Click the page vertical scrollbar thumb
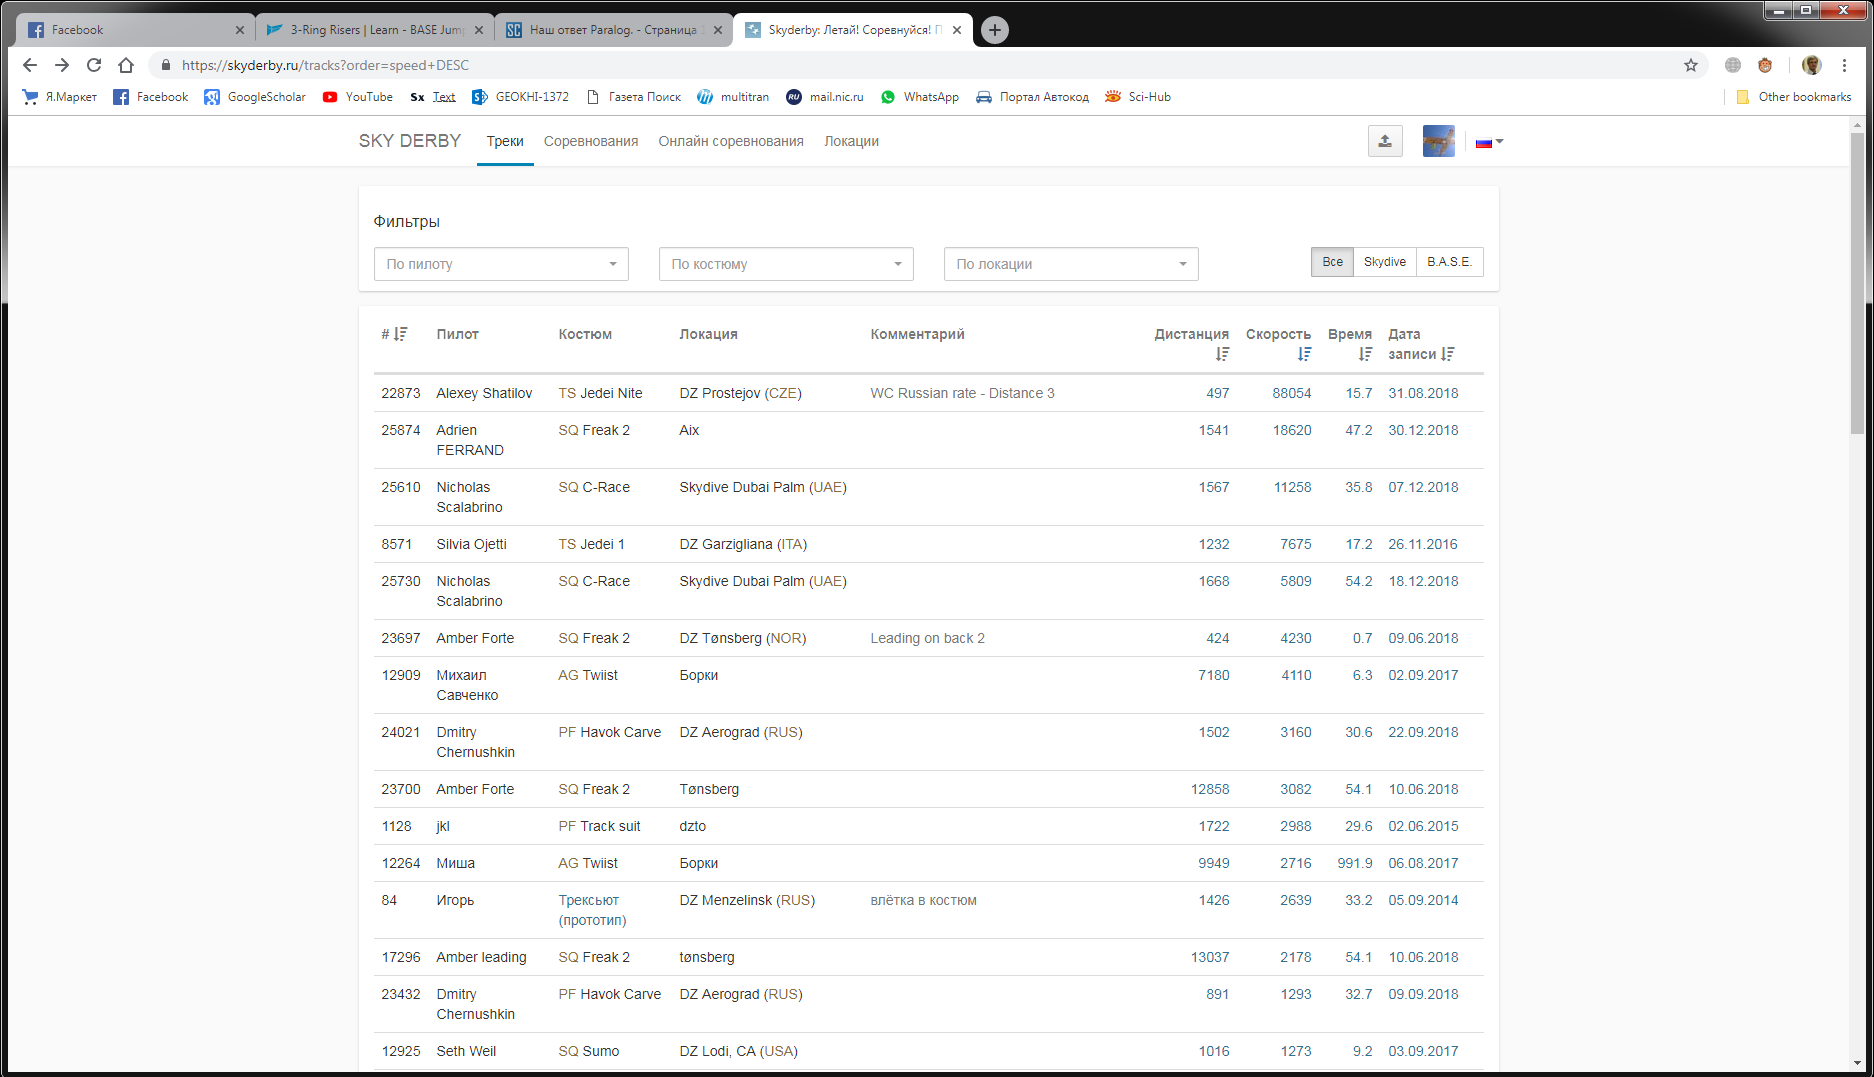Viewport: 1874px width, 1077px height. coord(1857,283)
